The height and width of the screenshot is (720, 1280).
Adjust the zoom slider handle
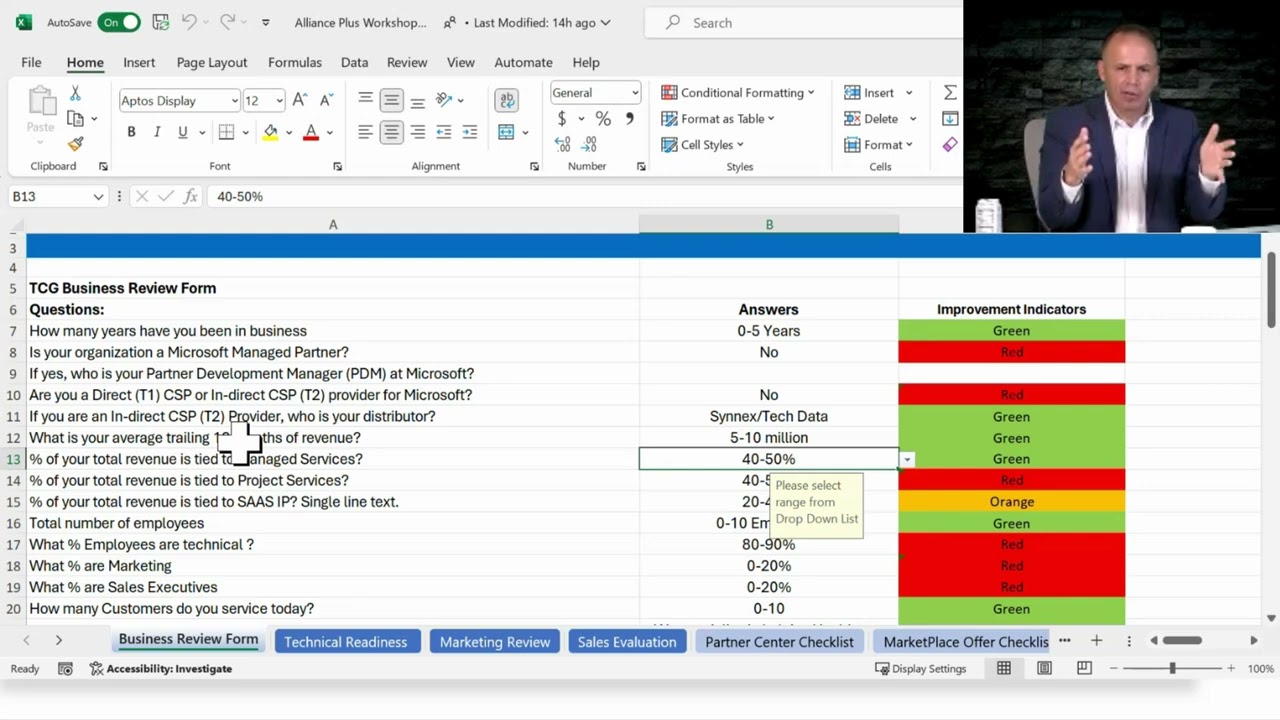pyautogui.click(x=1172, y=668)
